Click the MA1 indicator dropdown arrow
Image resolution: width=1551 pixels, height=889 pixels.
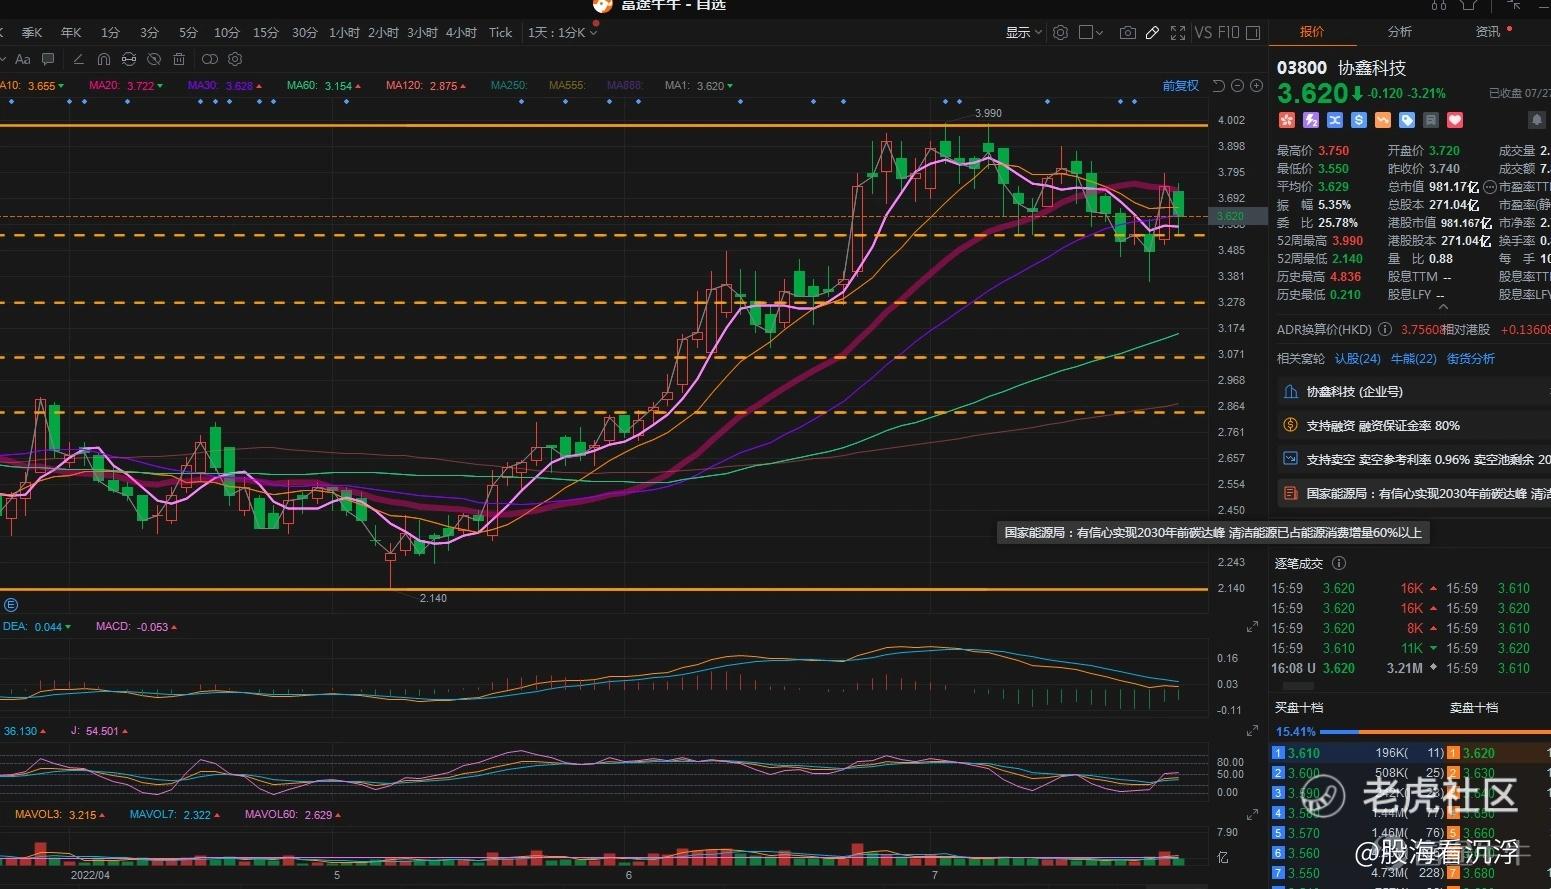tap(729, 86)
